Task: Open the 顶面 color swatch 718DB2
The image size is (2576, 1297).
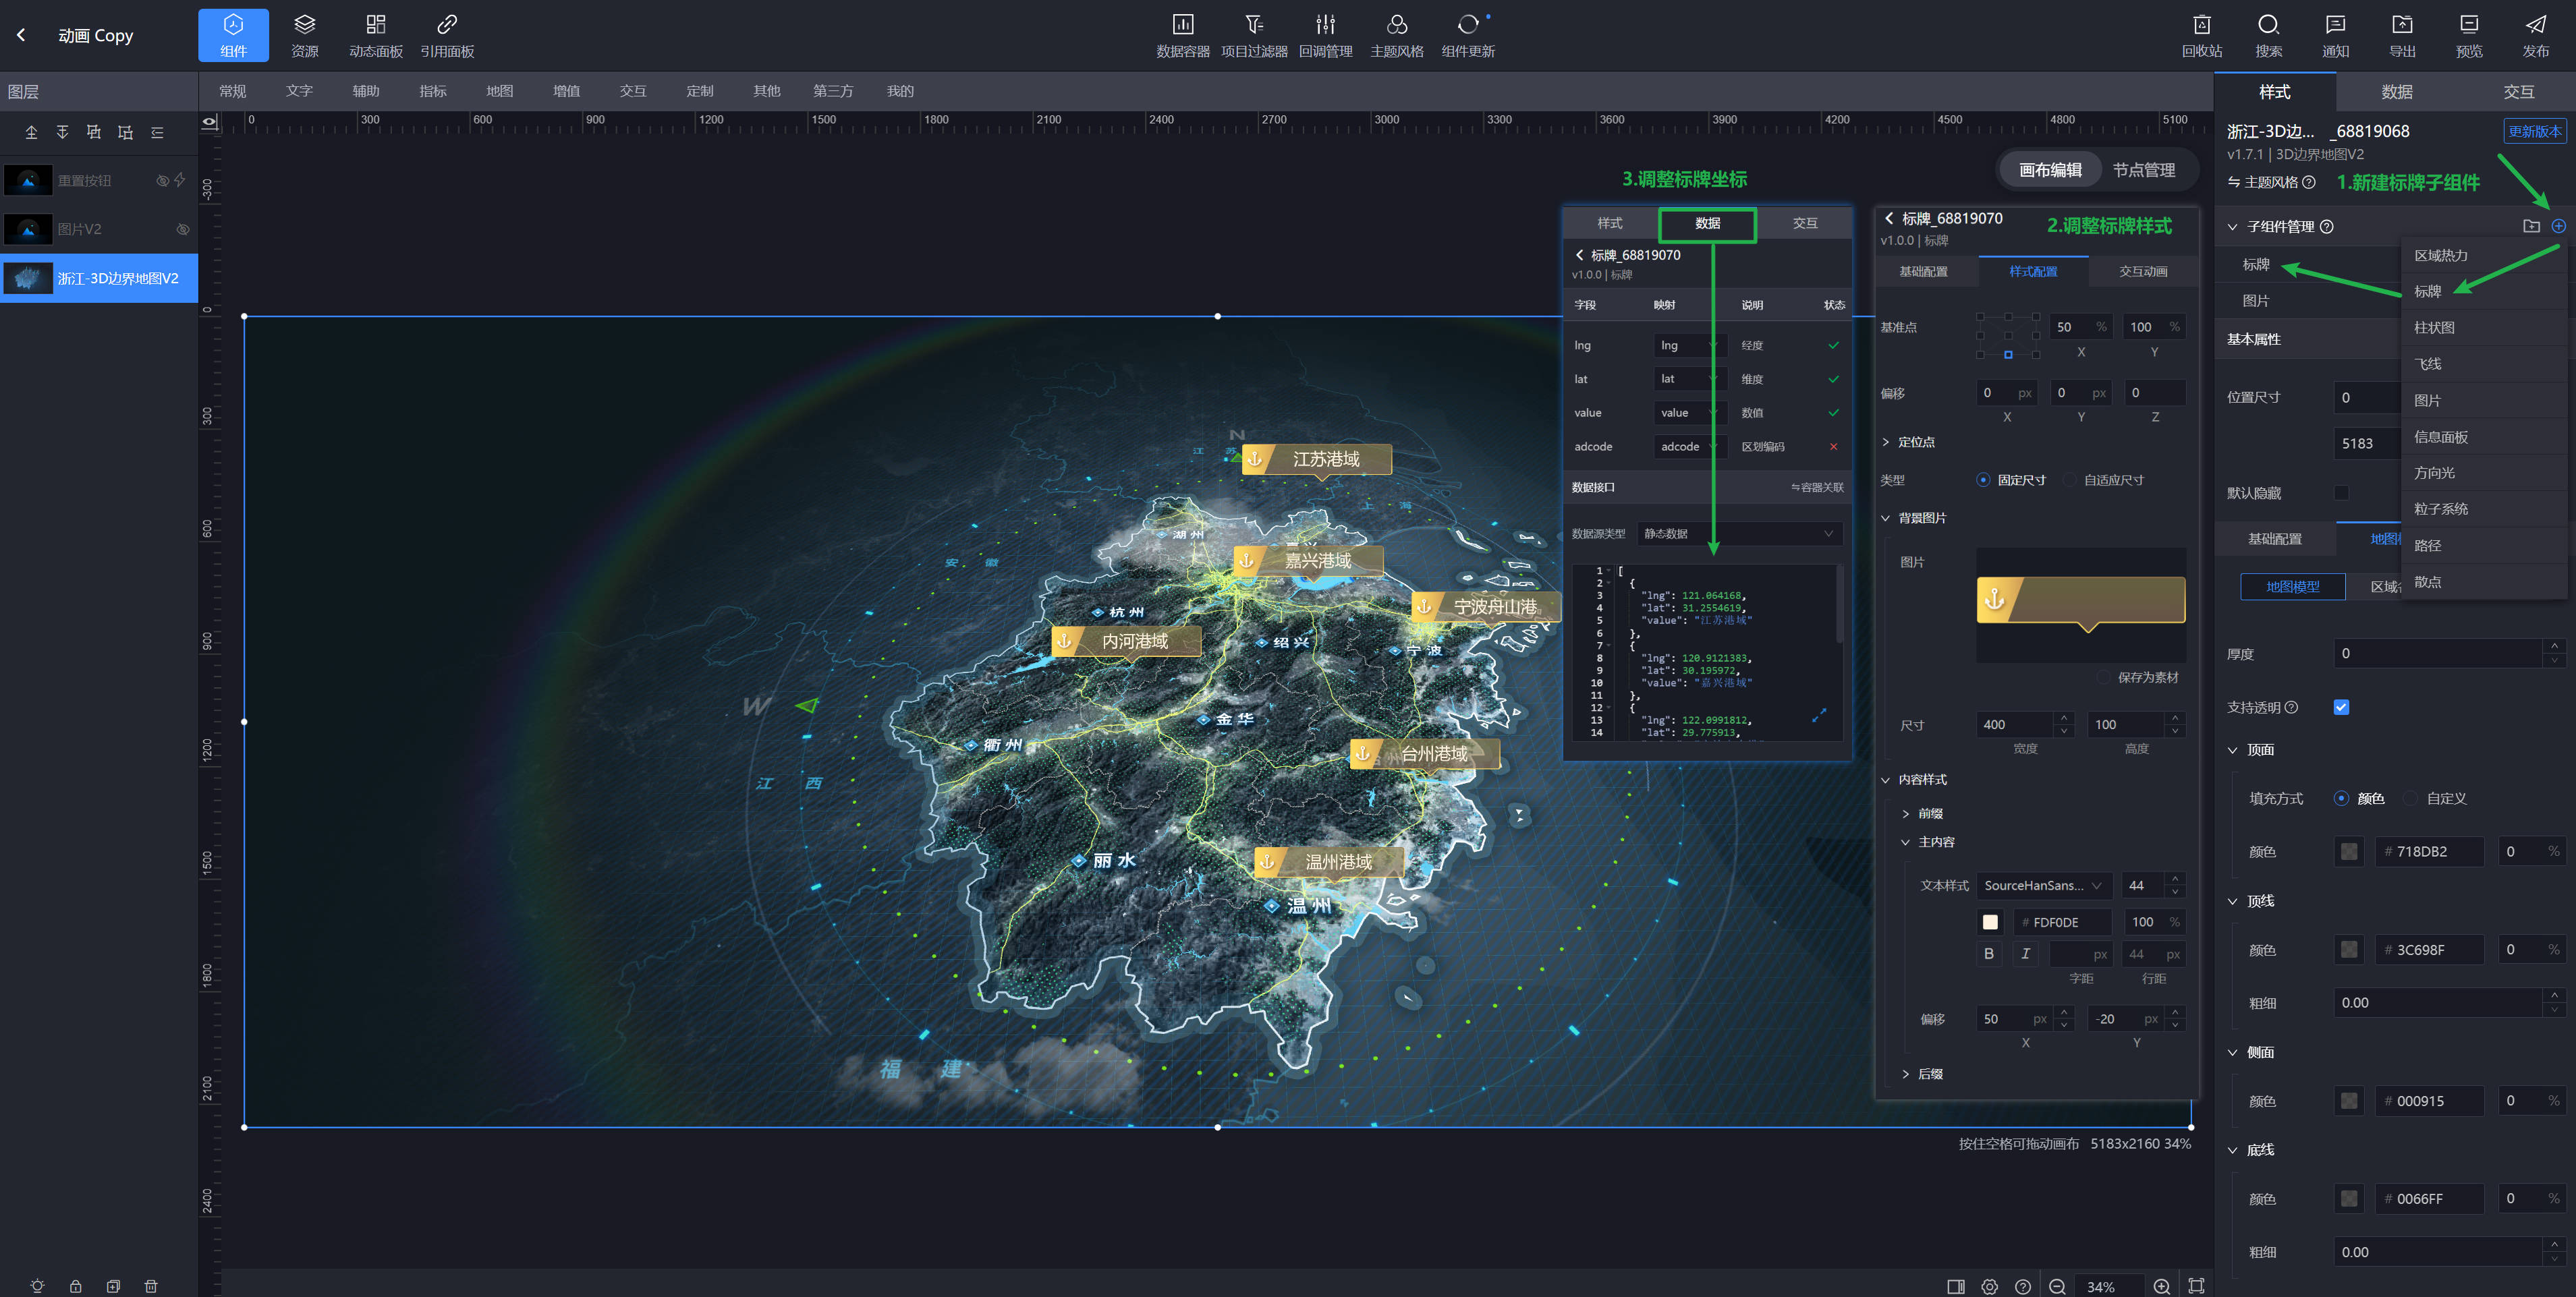Action: (2349, 851)
